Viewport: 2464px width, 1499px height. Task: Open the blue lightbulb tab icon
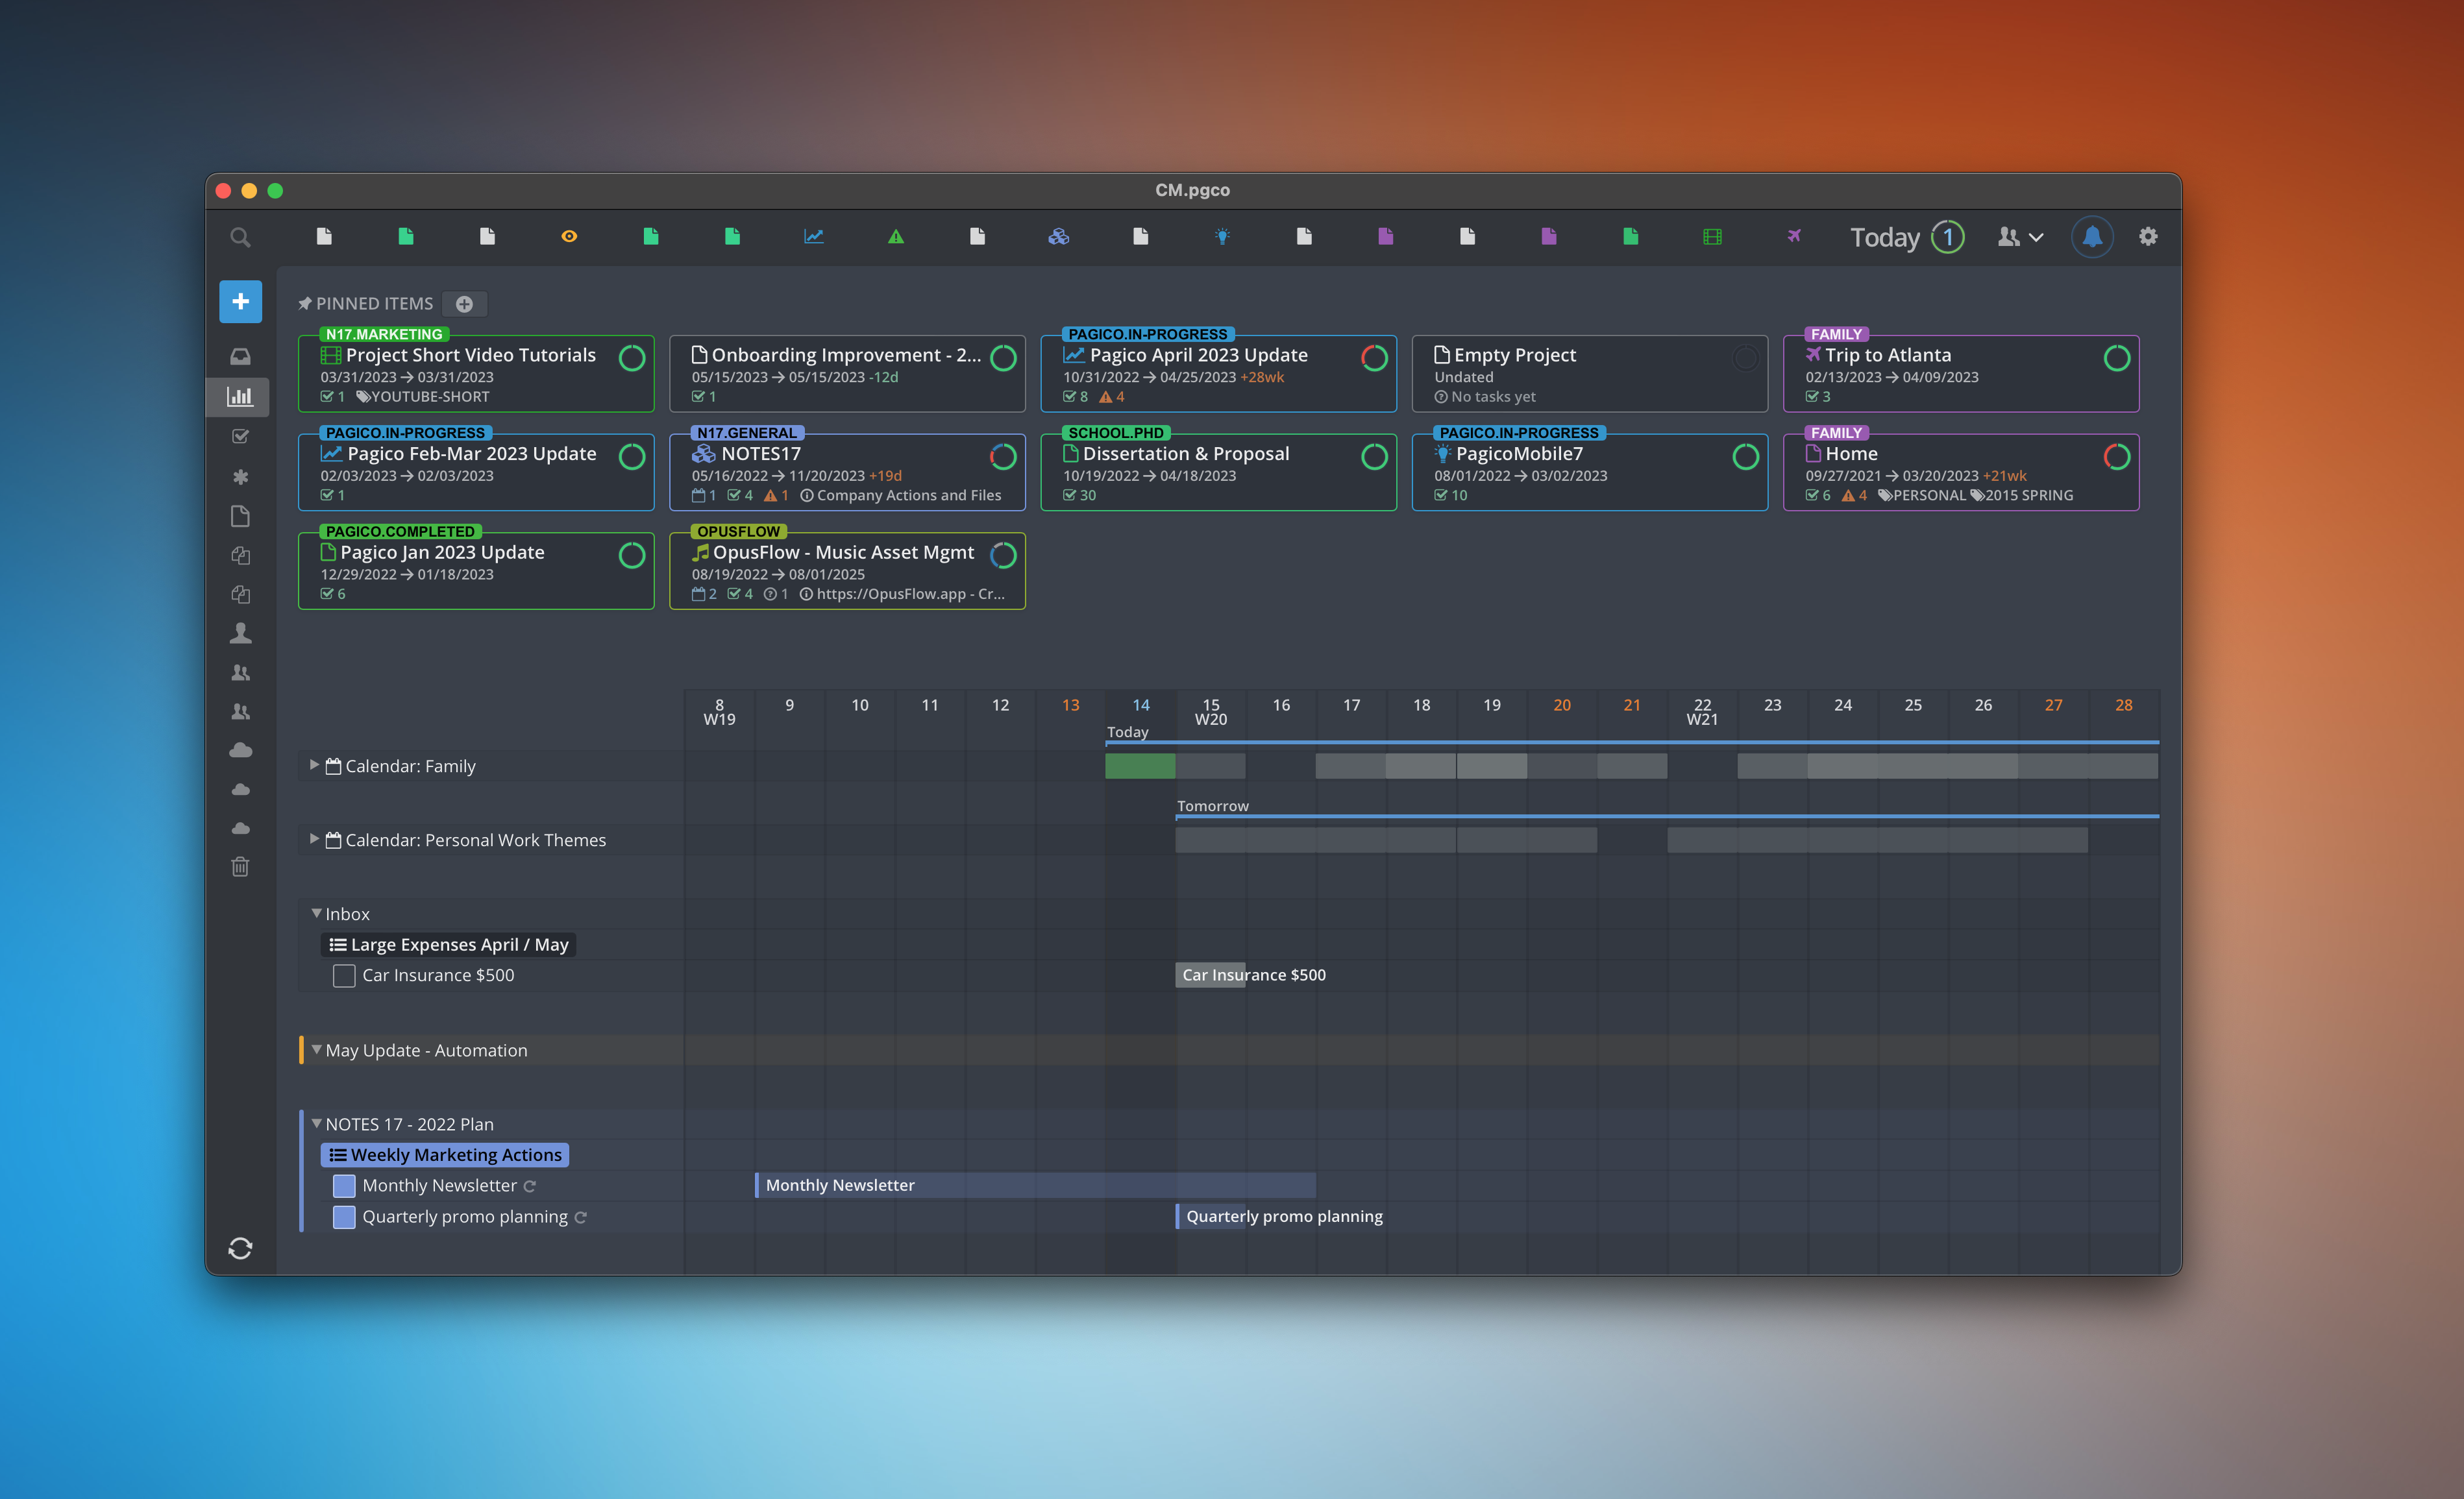tap(1222, 236)
